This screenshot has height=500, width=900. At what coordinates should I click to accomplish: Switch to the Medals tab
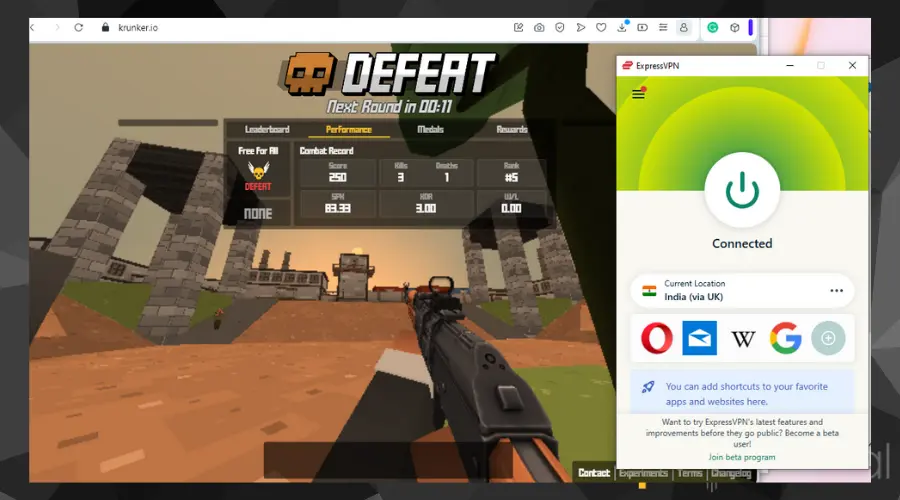coord(430,129)
